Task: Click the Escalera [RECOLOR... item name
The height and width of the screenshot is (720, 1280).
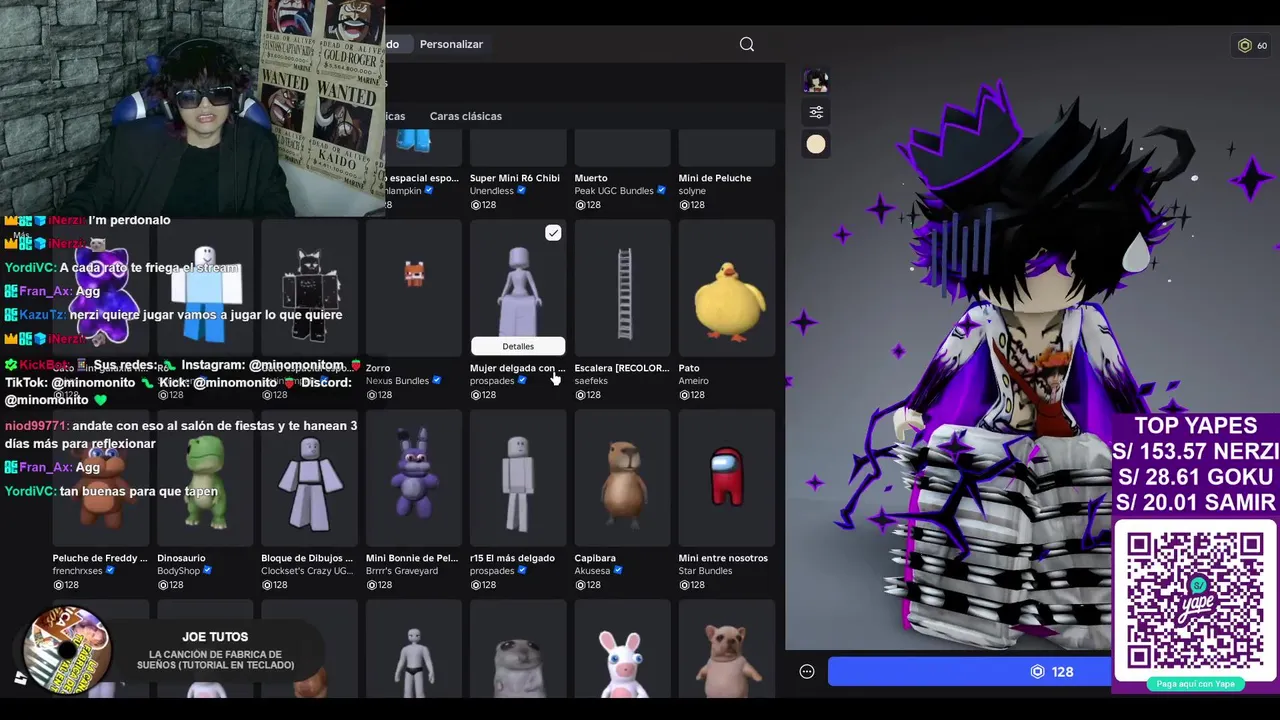Action: coord(622,368)
